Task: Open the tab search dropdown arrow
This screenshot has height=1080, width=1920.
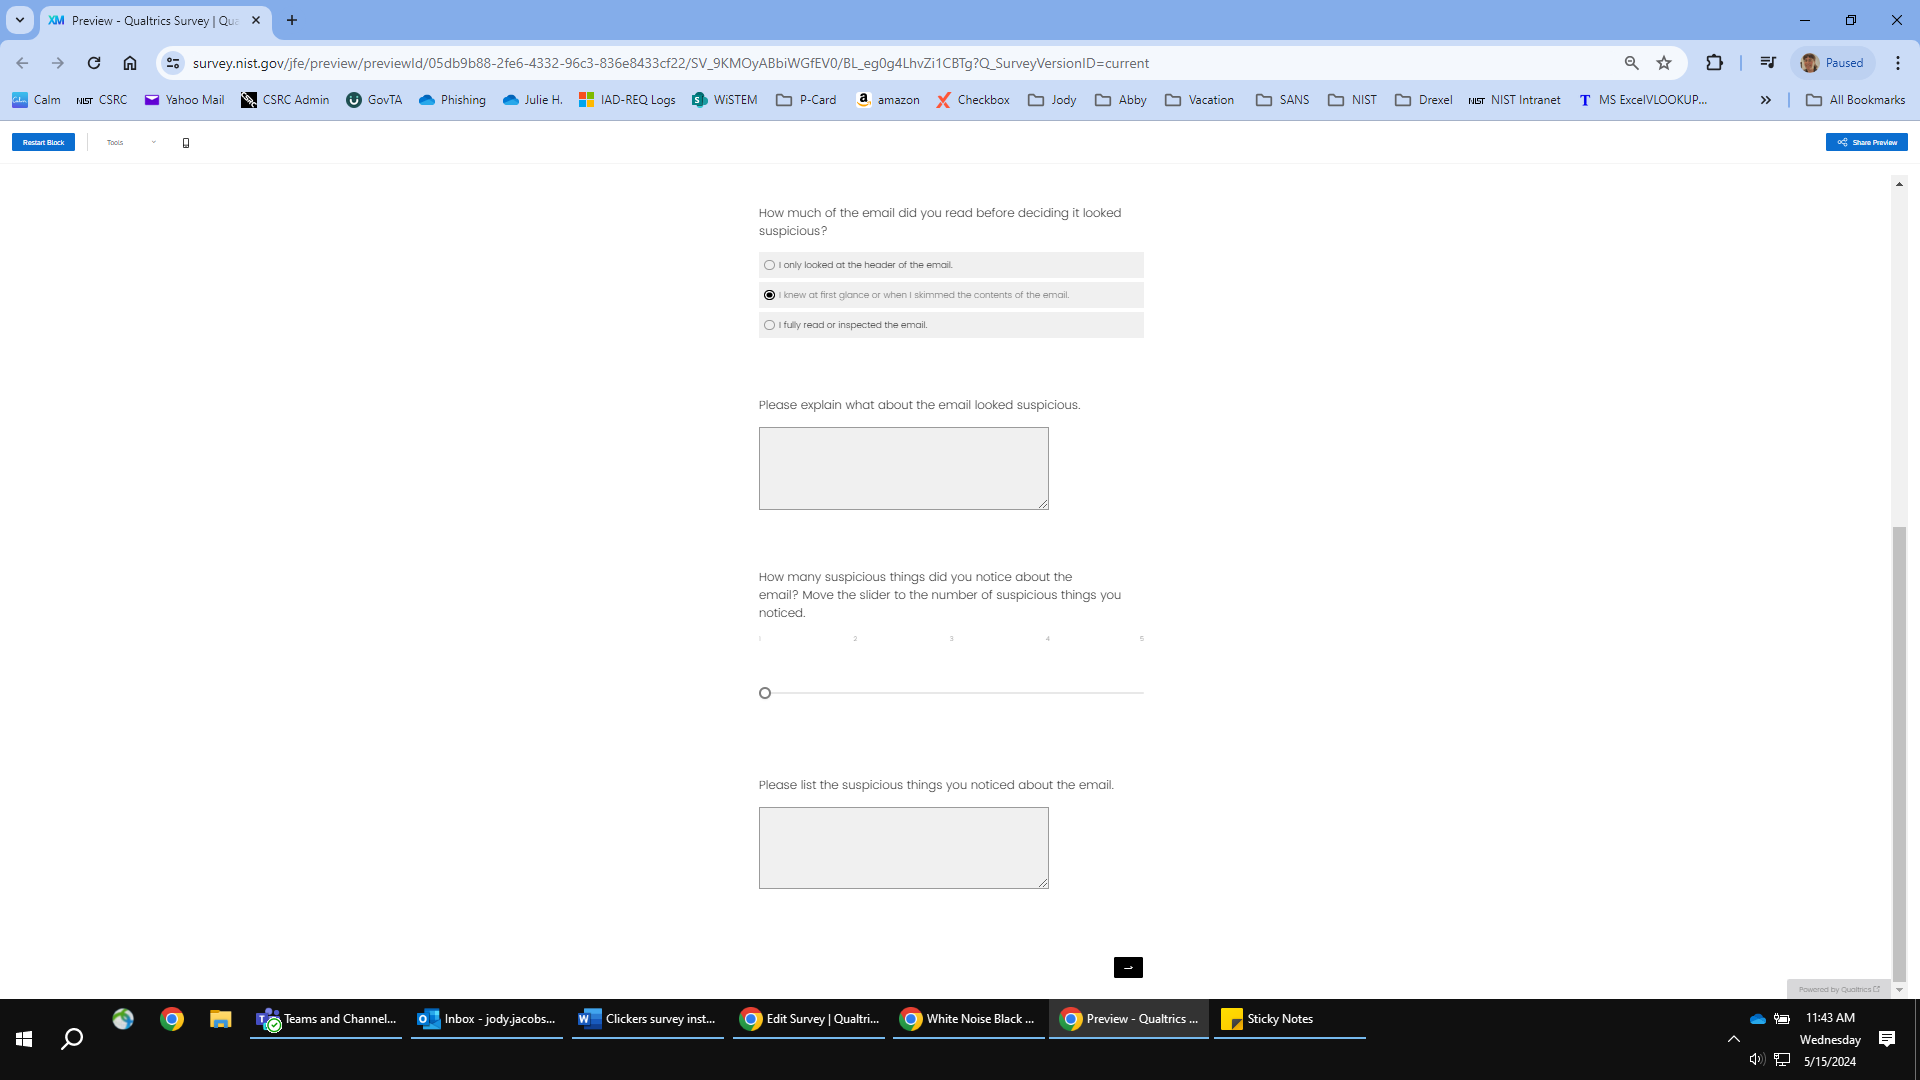Action: coord(19,20)
